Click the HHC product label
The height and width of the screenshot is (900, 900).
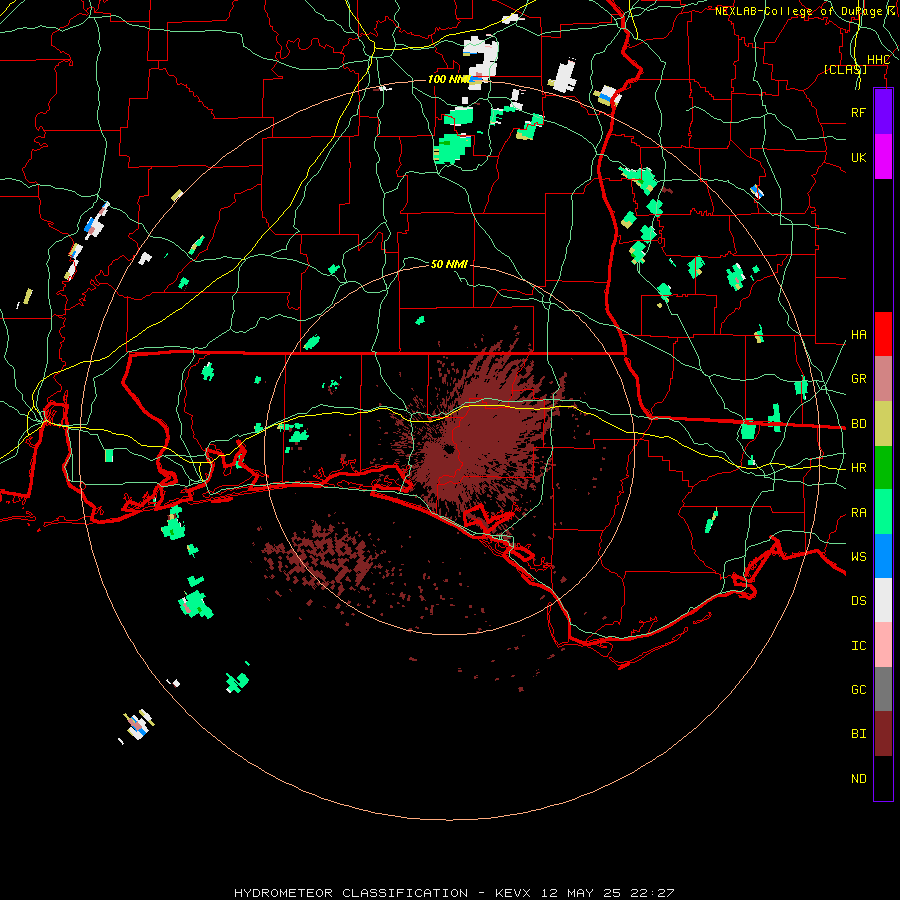[x=878, y=60]
